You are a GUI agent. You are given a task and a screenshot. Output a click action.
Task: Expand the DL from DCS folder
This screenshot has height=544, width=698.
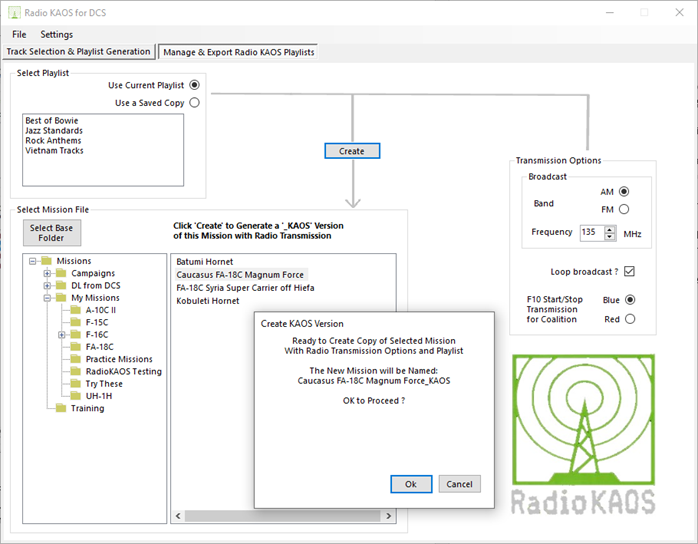(47, 285)
